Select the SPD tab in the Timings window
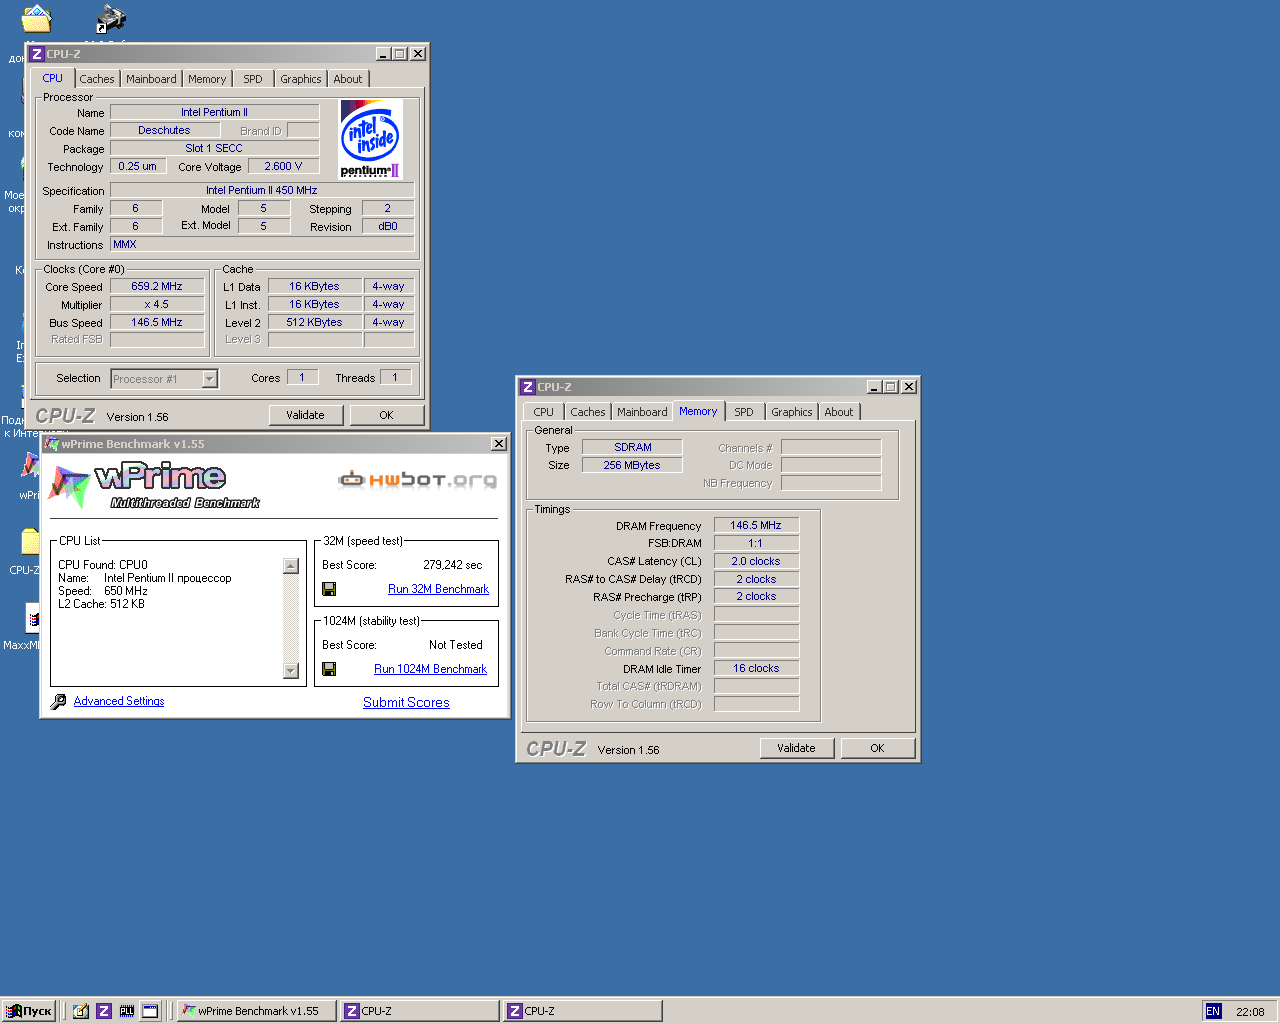This screenshot has height=1024, width=1280. [744, 412]
